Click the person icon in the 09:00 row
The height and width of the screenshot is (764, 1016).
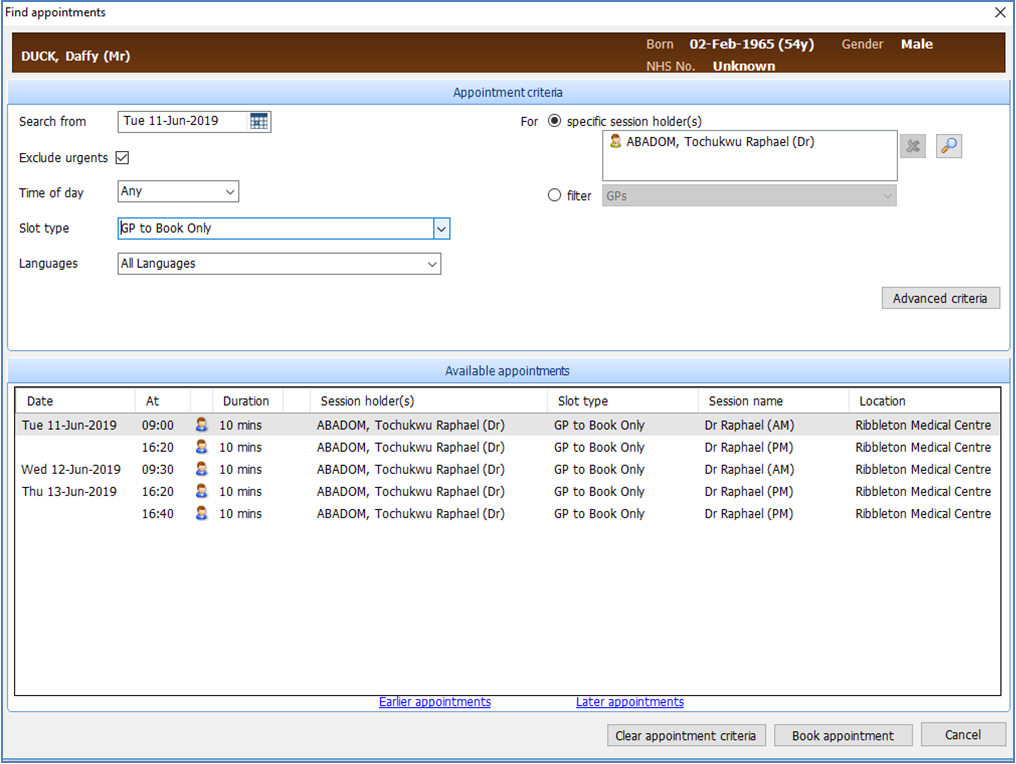202,425
